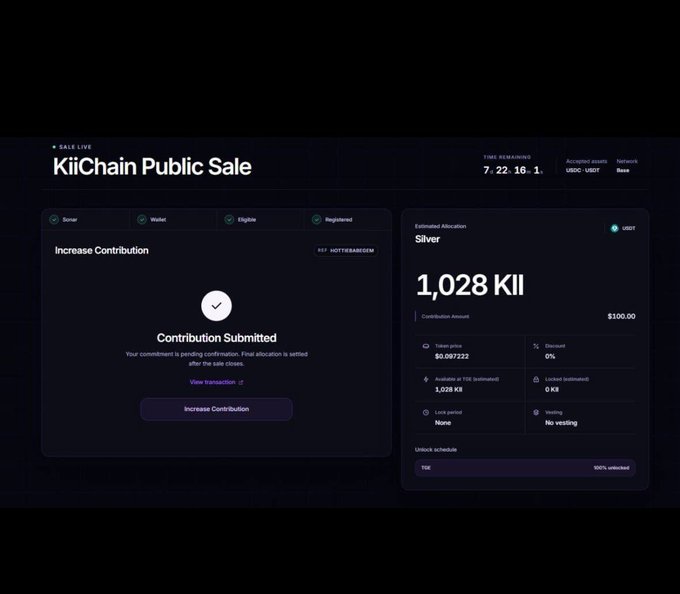Click the 0 KII locked value

pyautogui.click(x=552, y=389)
